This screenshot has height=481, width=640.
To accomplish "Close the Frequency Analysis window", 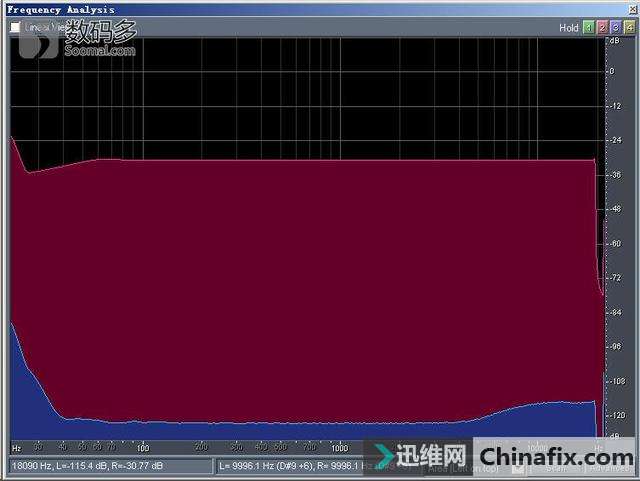I will [x=633, y=9].
